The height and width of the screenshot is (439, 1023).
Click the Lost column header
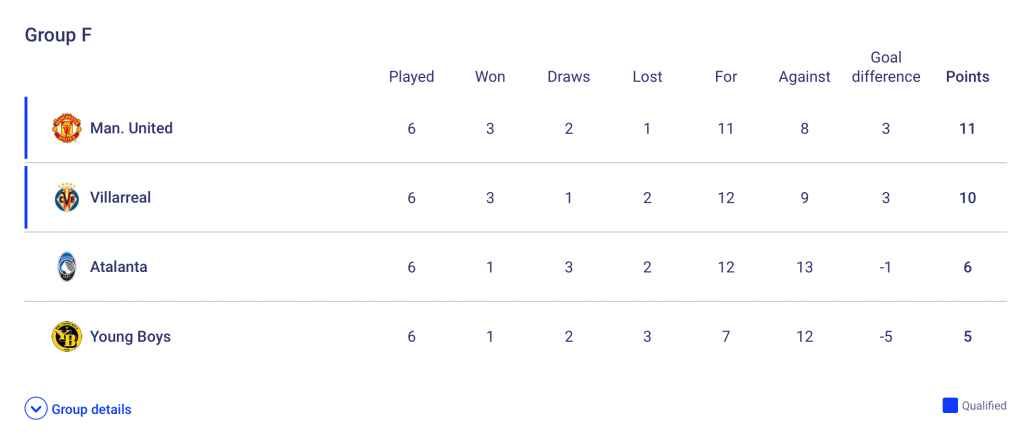pyautogui.click(x=647, y=77)
